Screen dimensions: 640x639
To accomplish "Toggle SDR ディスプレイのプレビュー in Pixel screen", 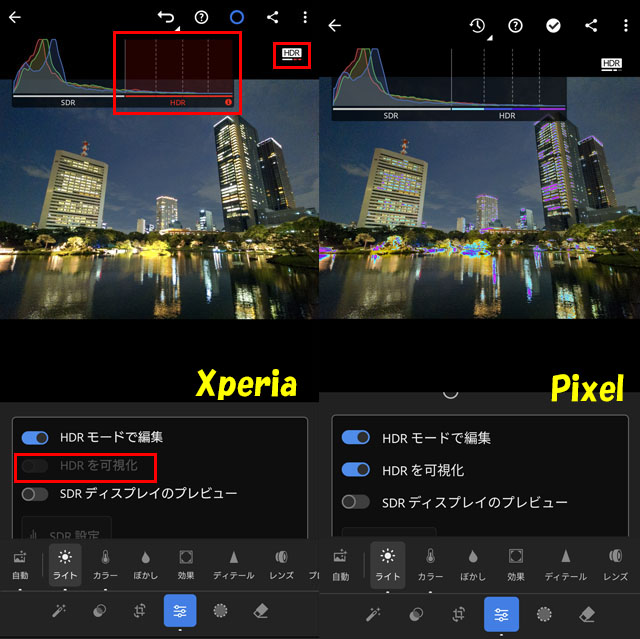I will point(356,502).
